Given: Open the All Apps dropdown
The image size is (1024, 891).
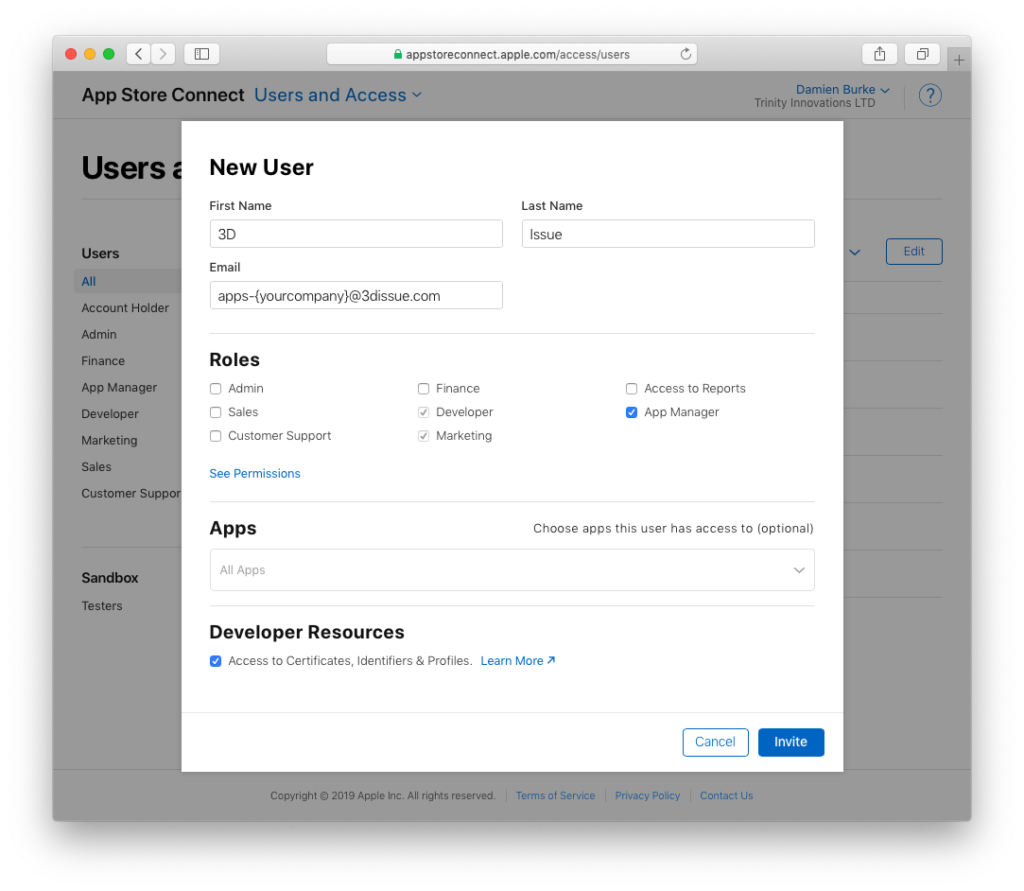Looking at the screenshot, I should click(512, 570).
